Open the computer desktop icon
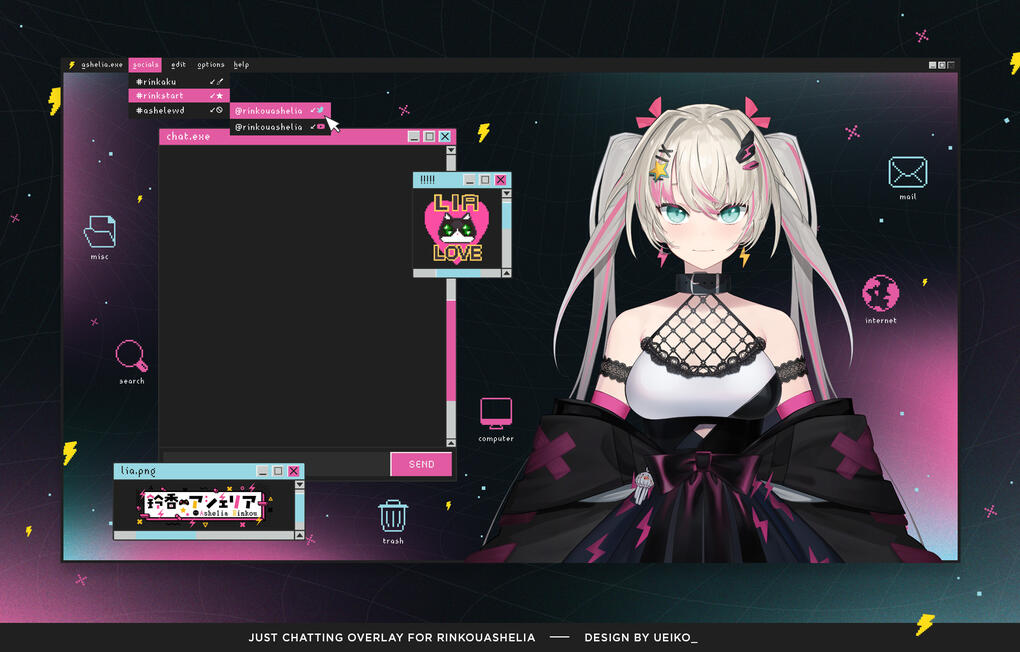Viewport: 1020px width, 652px height. tap(495, 412)
